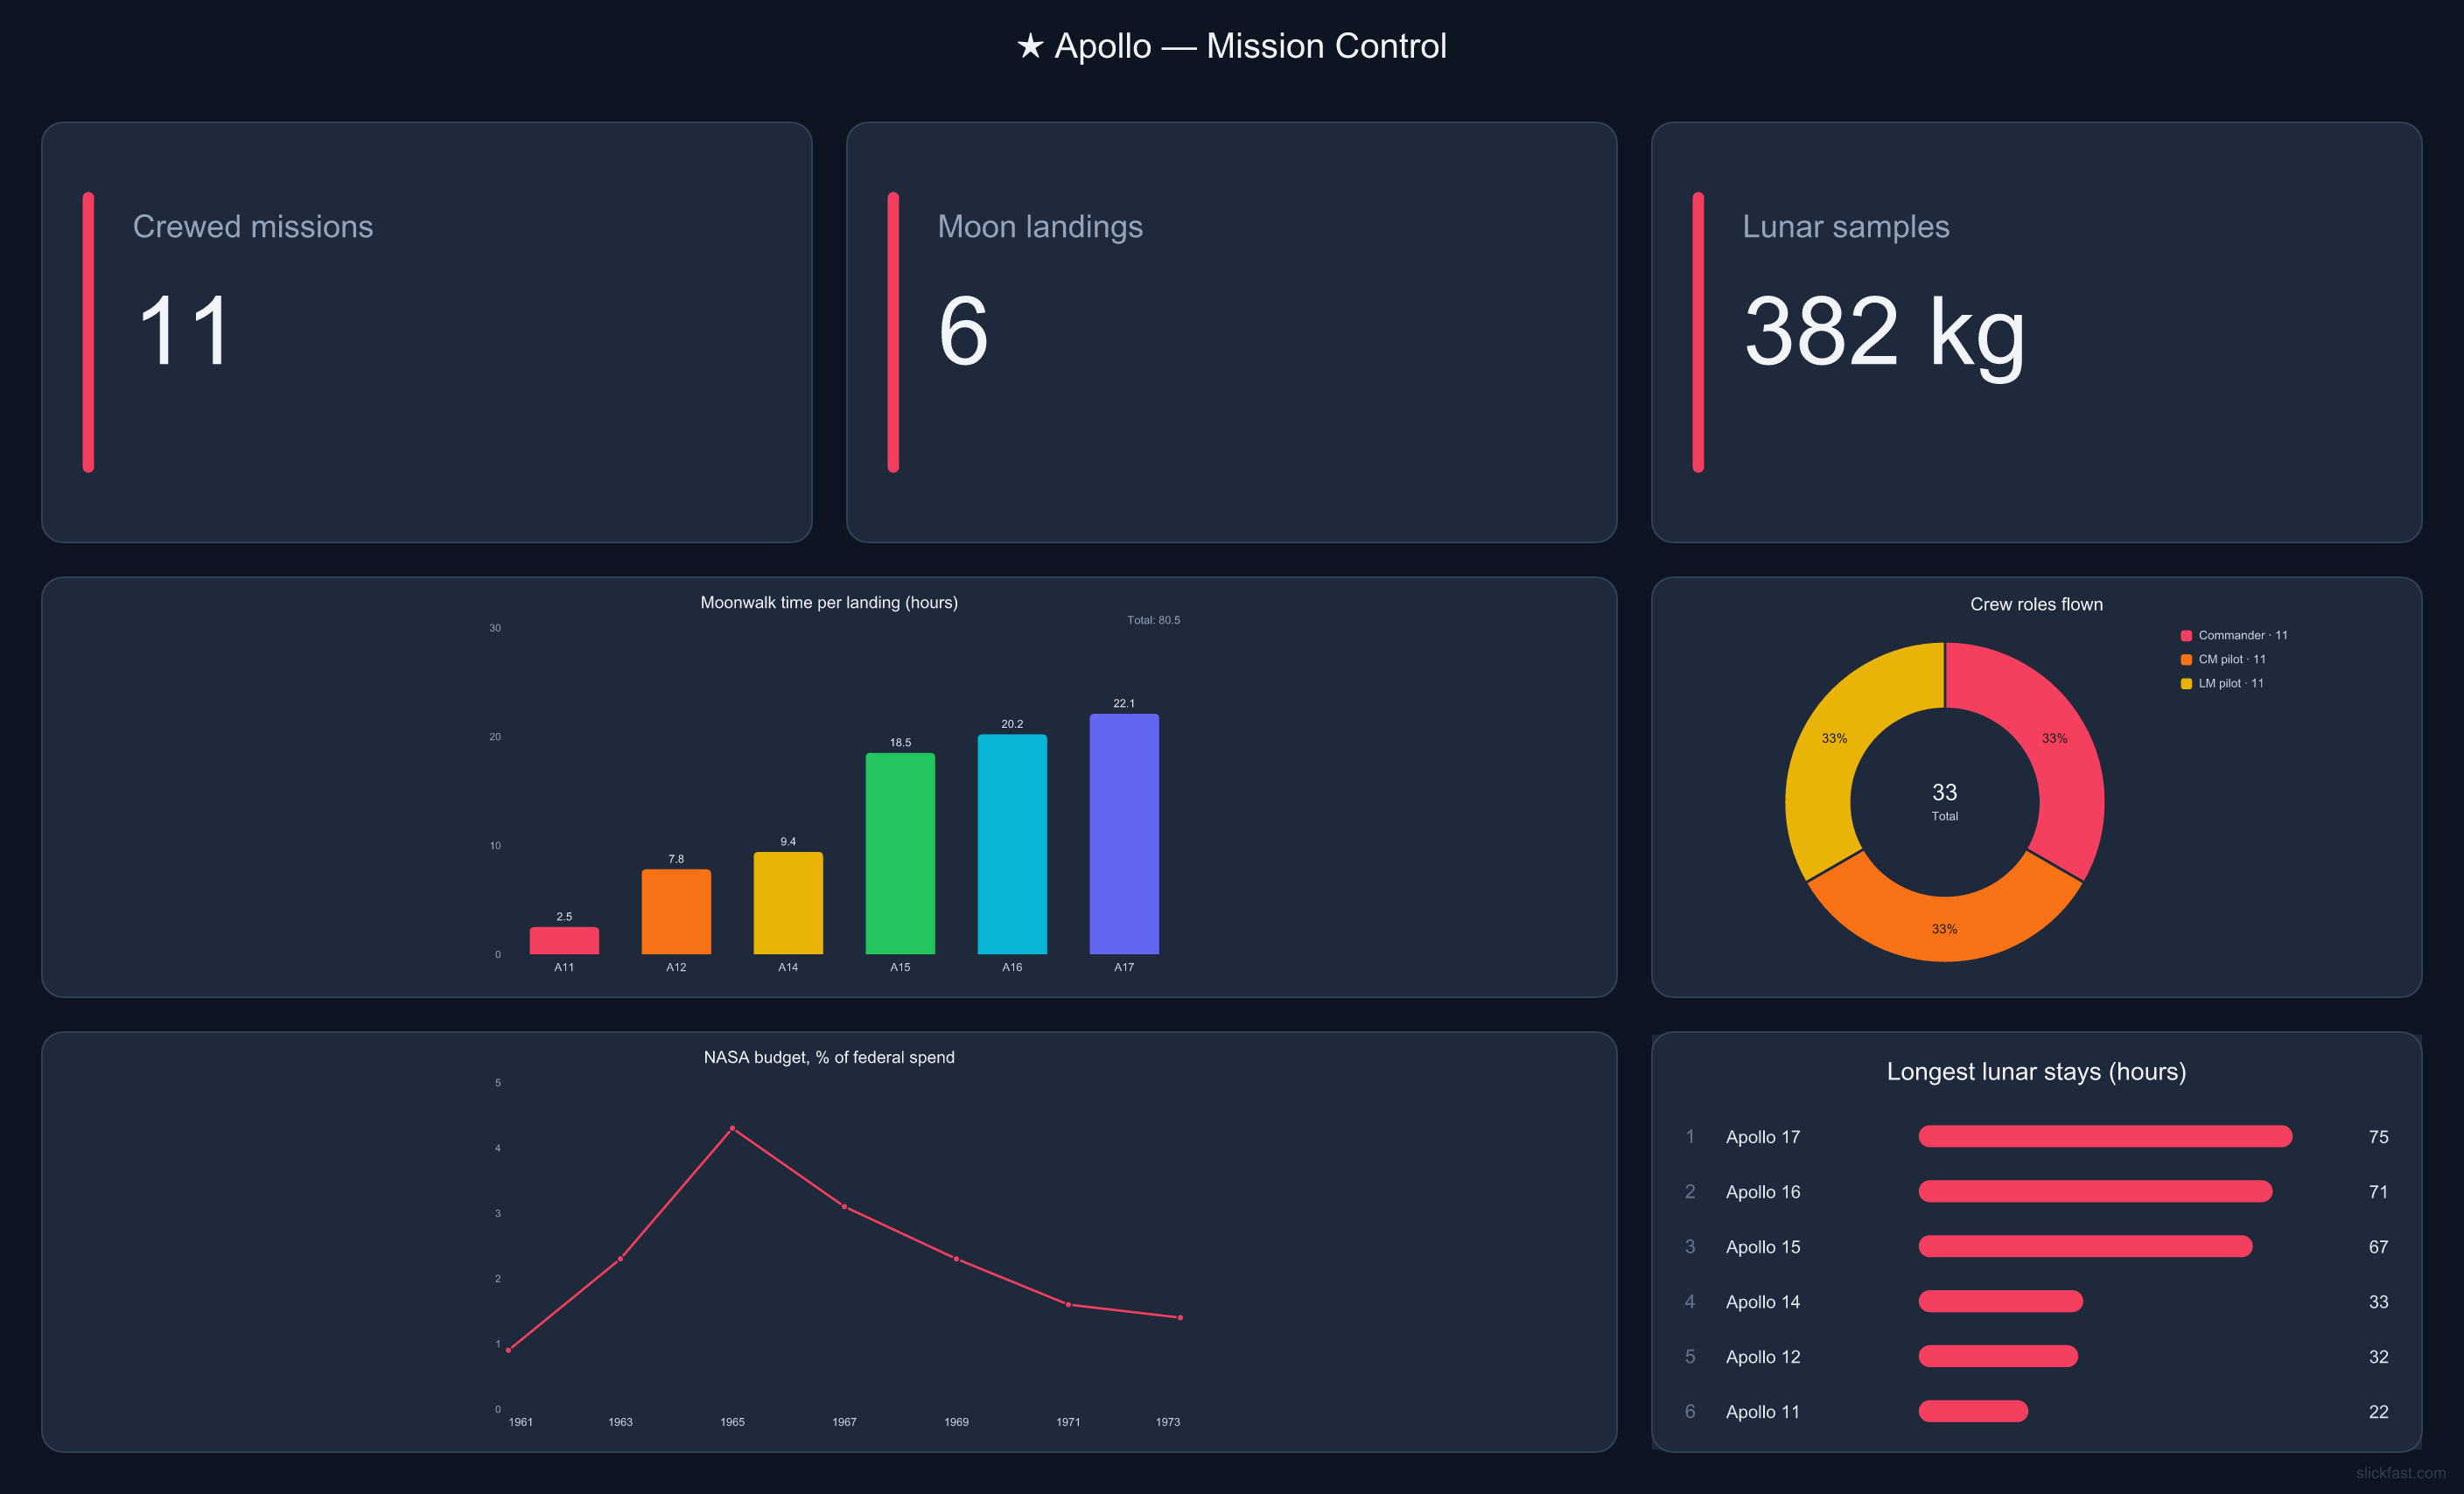The width and height of the screenshot is (2464, 1494).
Task: Select the Moon landings label
Action: [x=1040, y=227]
